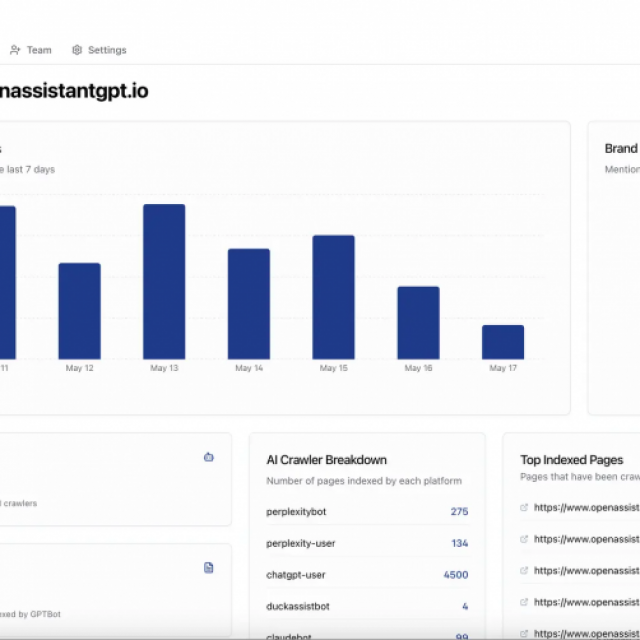Select the May 13 bar
Viewport: 640px width, 640px height.
(x=164, y=282)
